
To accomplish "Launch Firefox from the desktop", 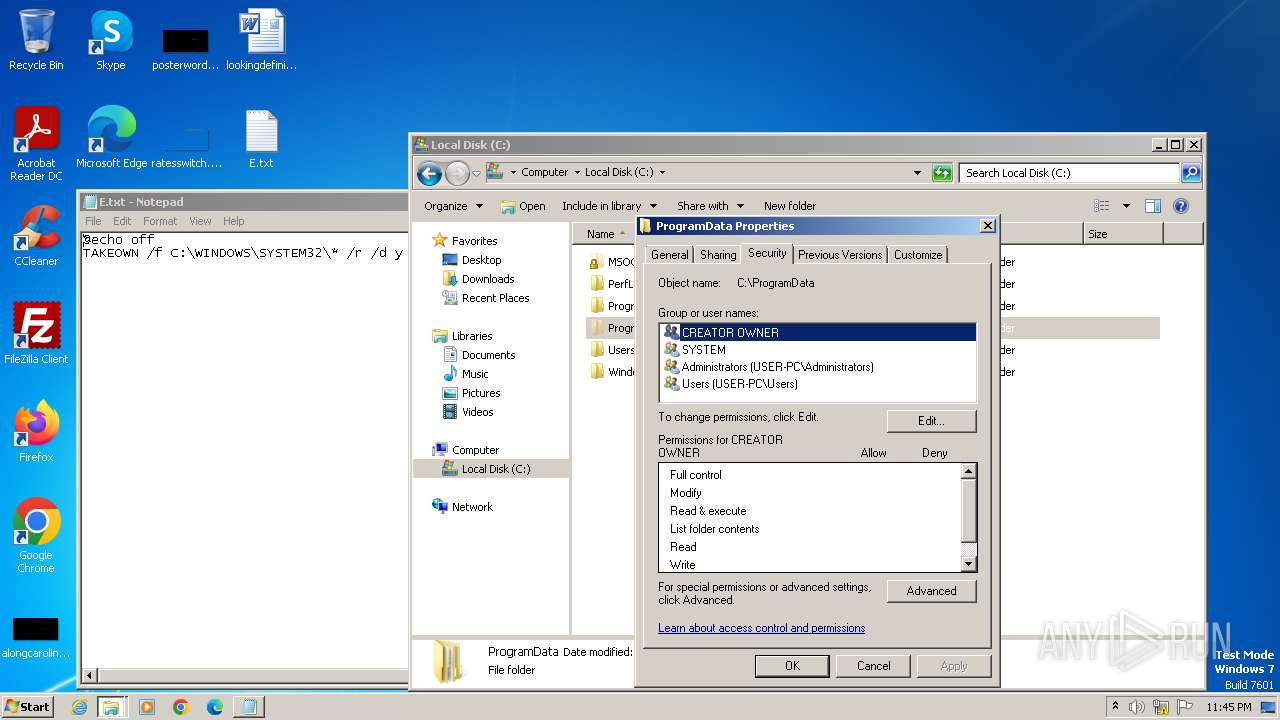I will pyautogui.click(x=36, y=431).
